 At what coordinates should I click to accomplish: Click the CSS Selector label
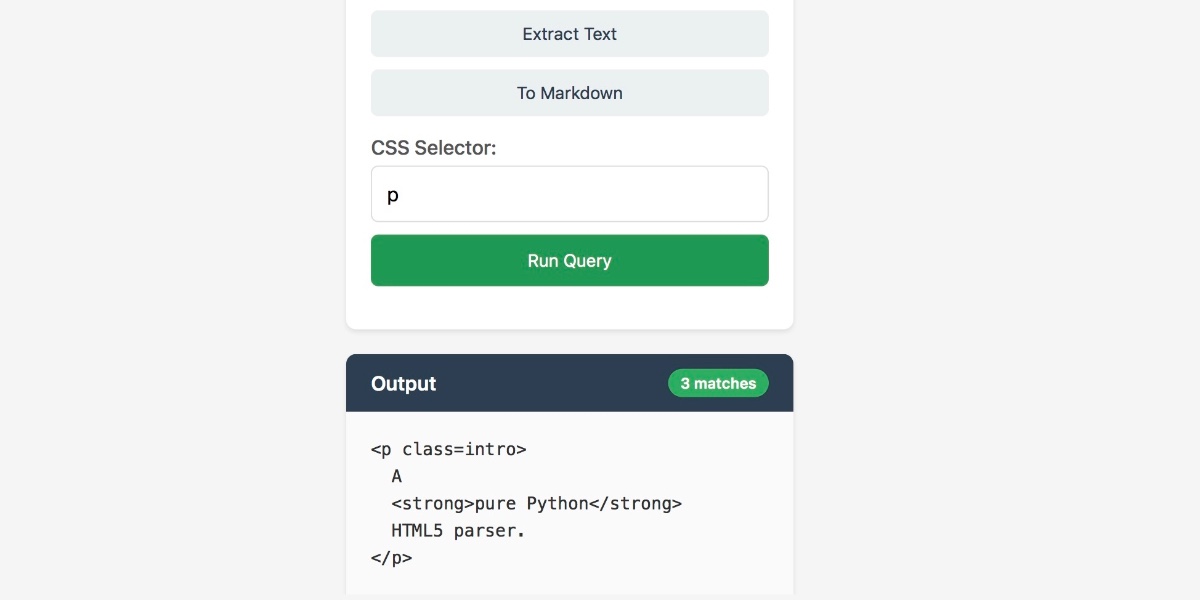pos(433,148)
